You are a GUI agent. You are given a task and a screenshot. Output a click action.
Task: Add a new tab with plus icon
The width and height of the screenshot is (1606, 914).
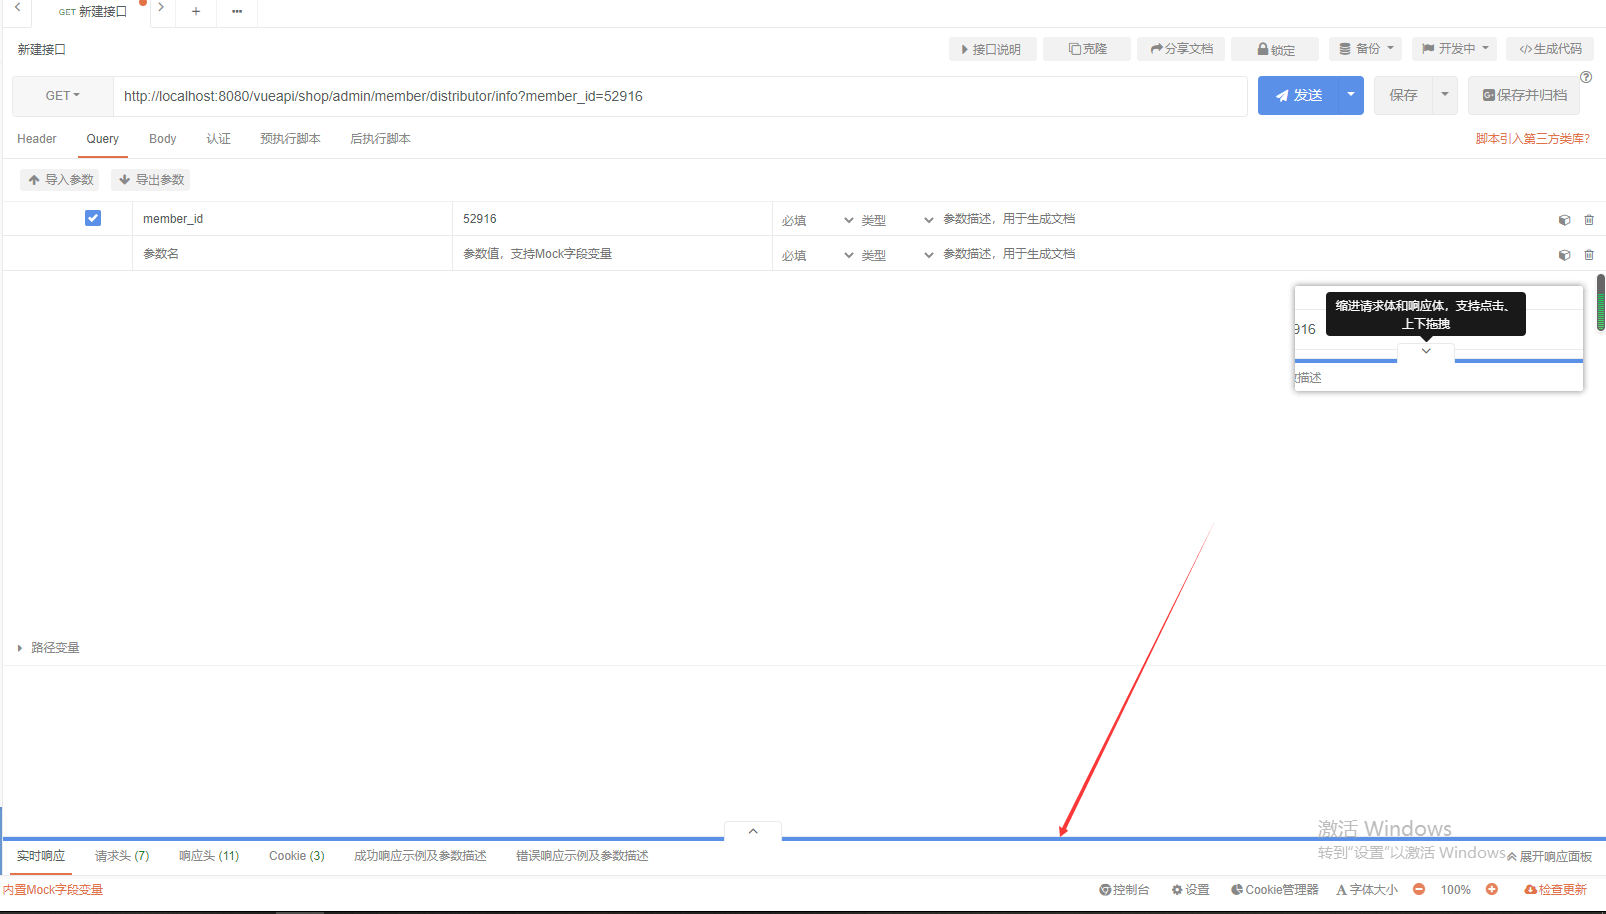tap(196, 12)
